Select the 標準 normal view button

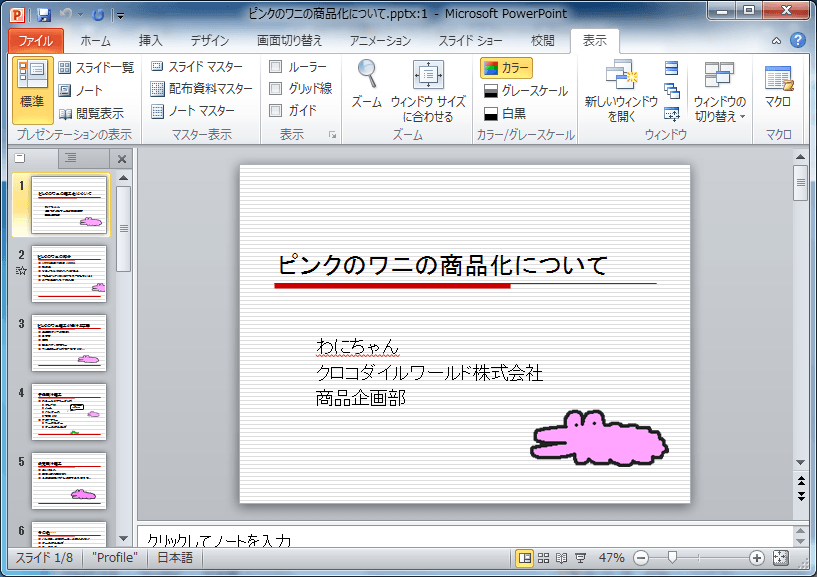pos(32,90)
